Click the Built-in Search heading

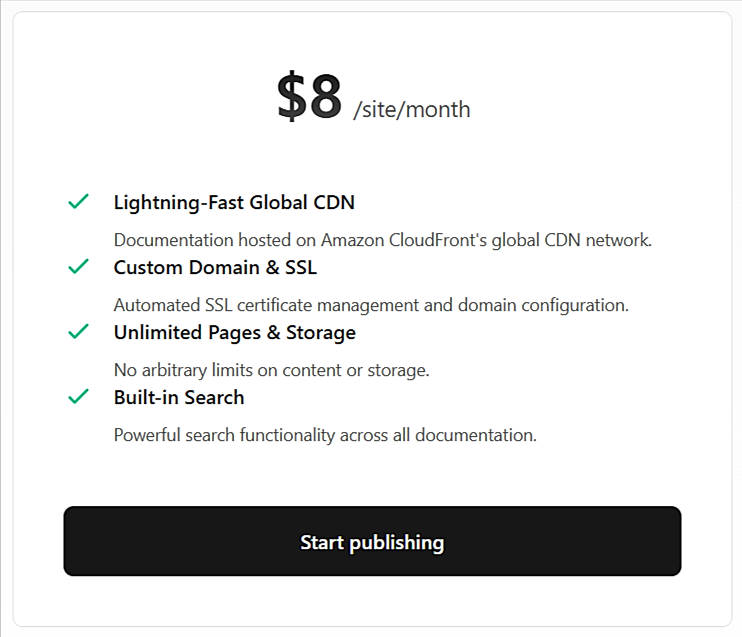coord(179,398)
